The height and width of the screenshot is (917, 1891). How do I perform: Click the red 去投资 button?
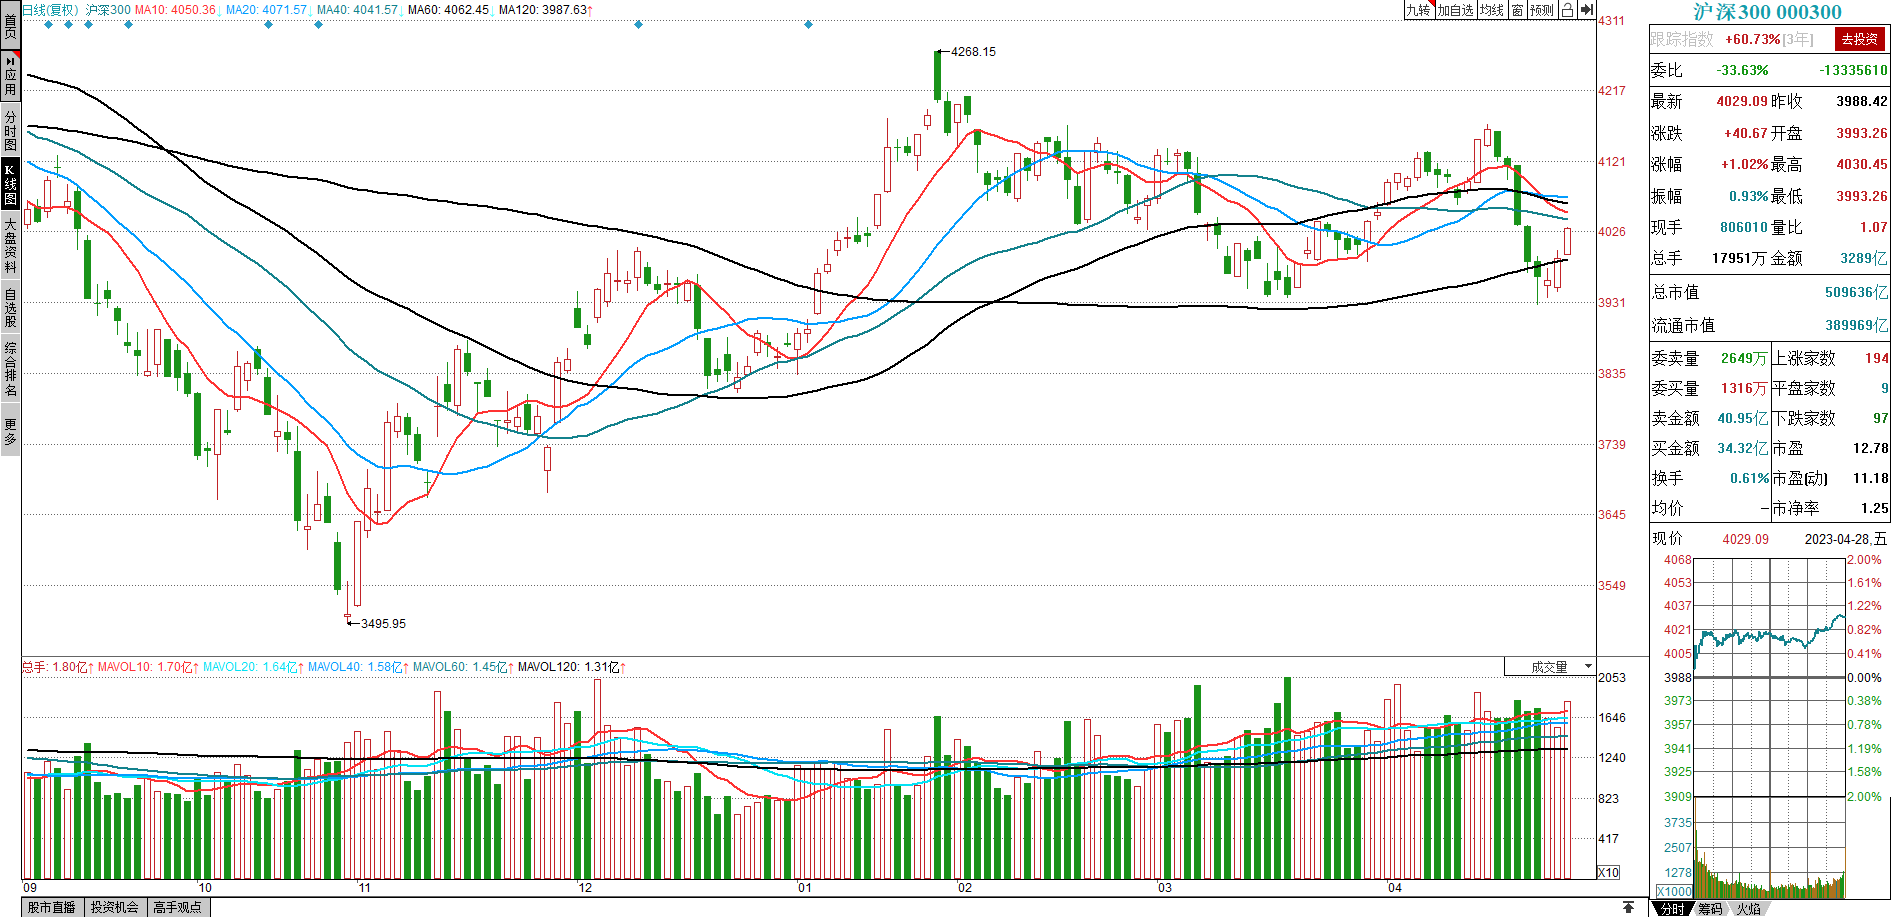click(1859, 39)
